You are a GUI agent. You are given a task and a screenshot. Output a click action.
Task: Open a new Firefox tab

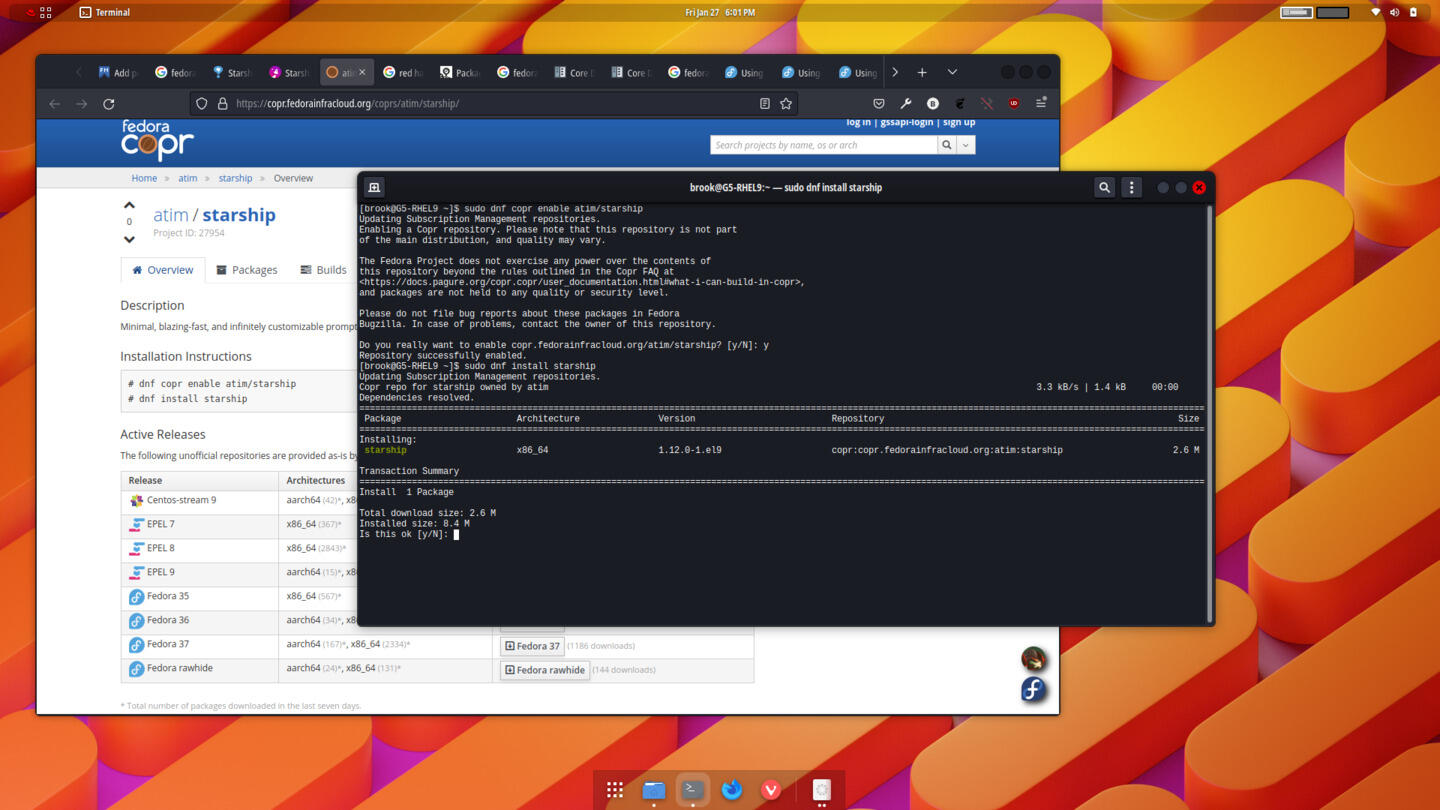click(x=922, y=72)
